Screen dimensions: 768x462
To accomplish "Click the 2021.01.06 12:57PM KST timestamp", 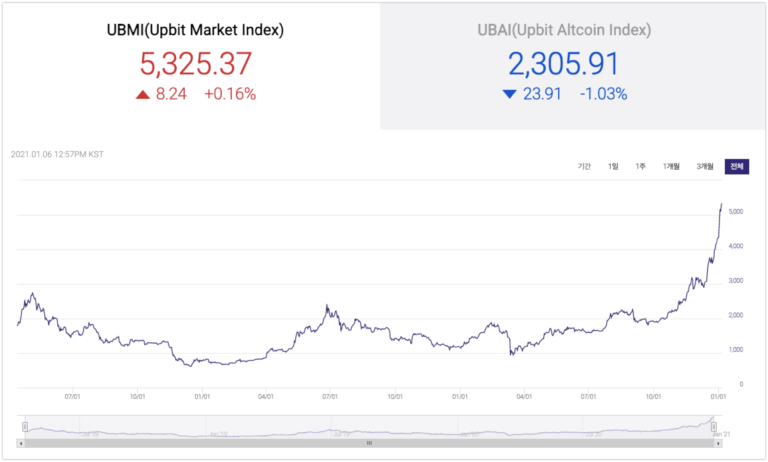I will coord(57,154).
